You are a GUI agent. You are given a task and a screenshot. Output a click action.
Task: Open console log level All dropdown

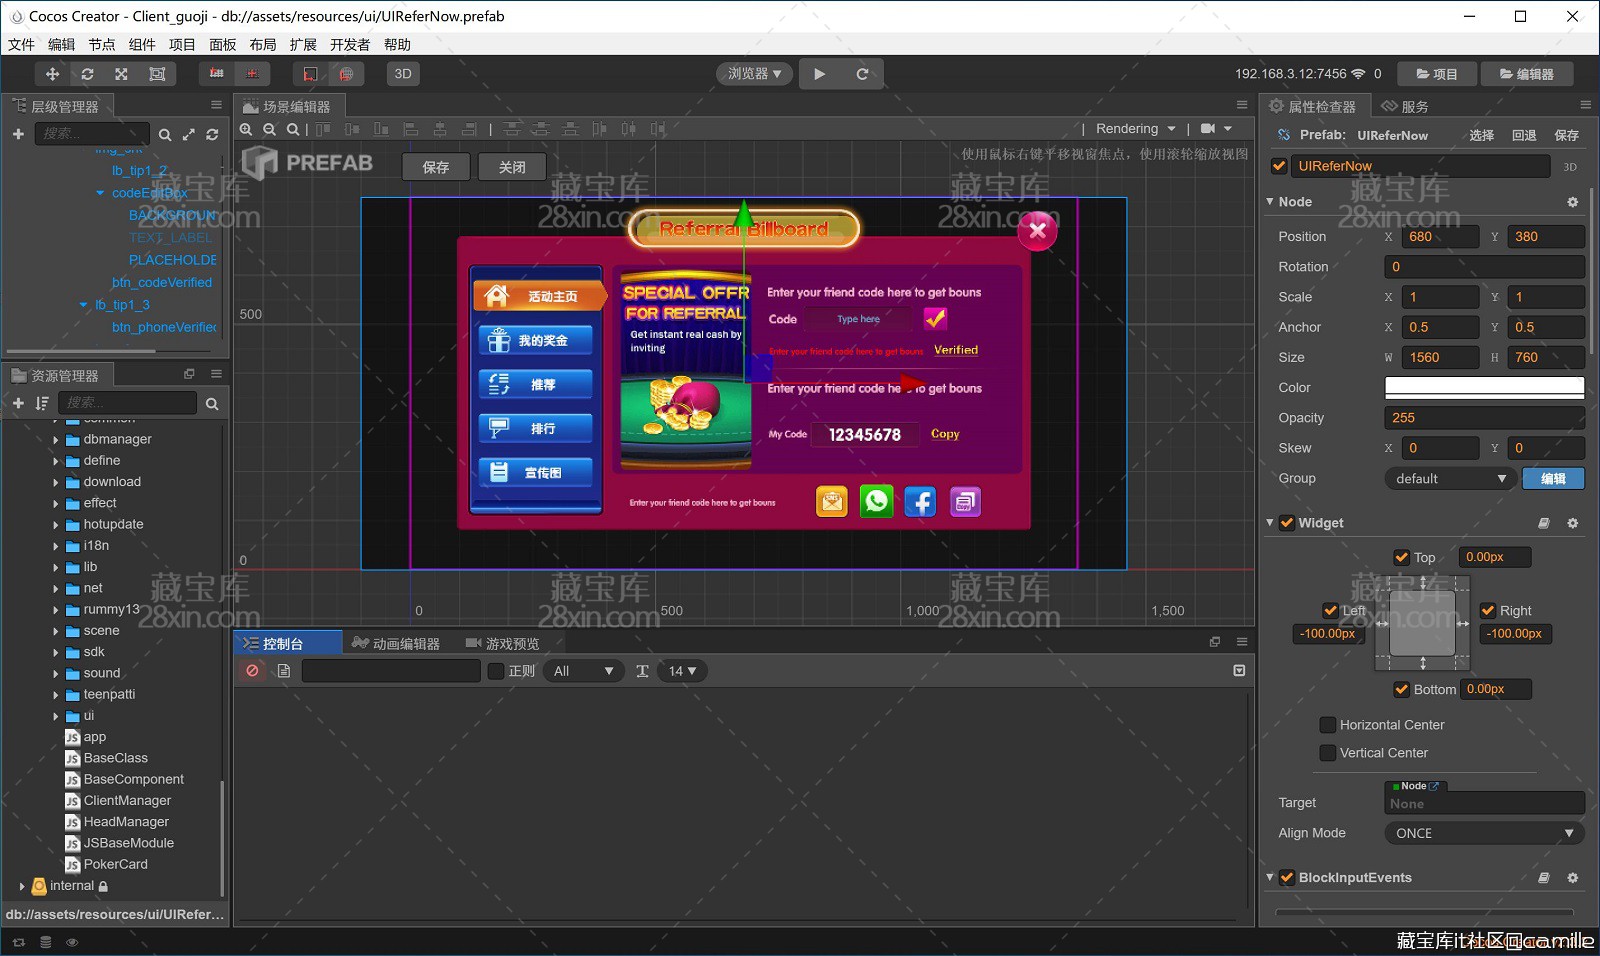click(x=583, y=671)
